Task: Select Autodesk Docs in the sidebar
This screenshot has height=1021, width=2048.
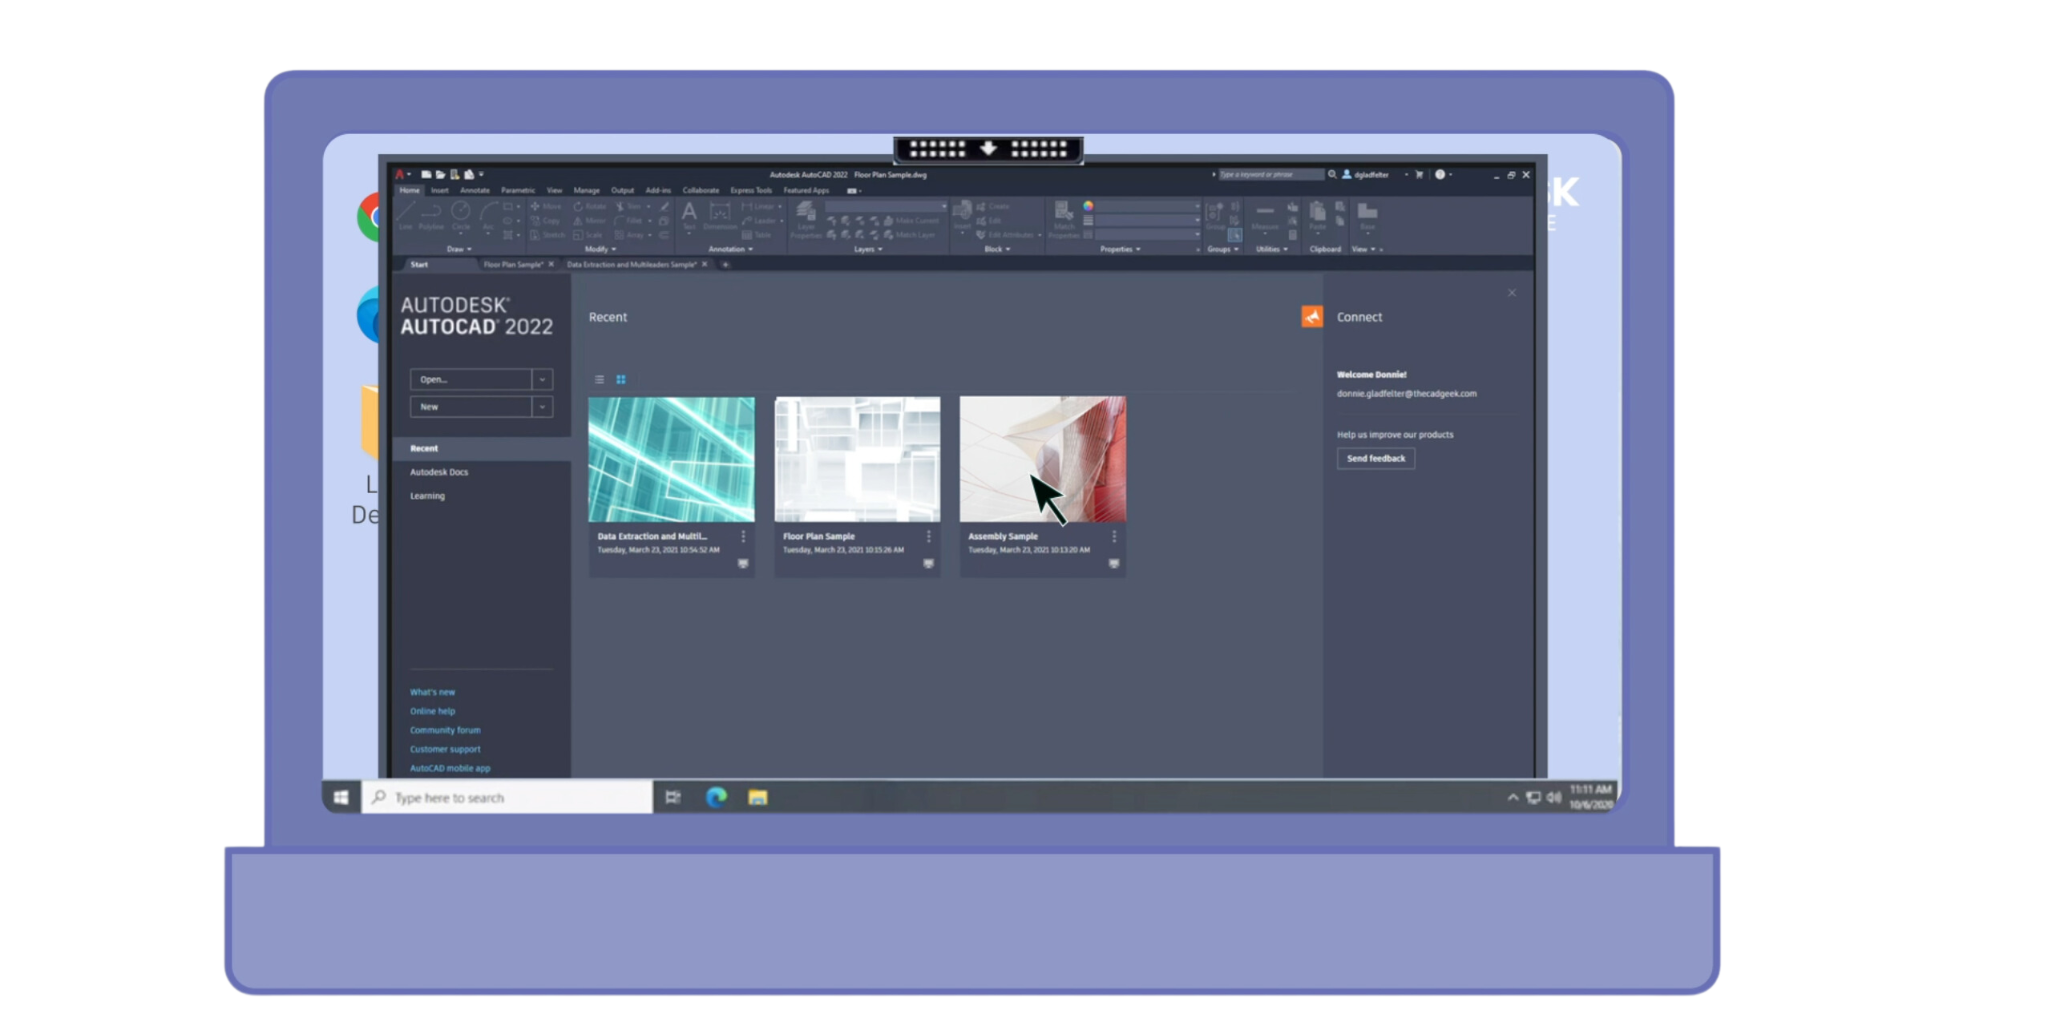Action: point(439,472)
